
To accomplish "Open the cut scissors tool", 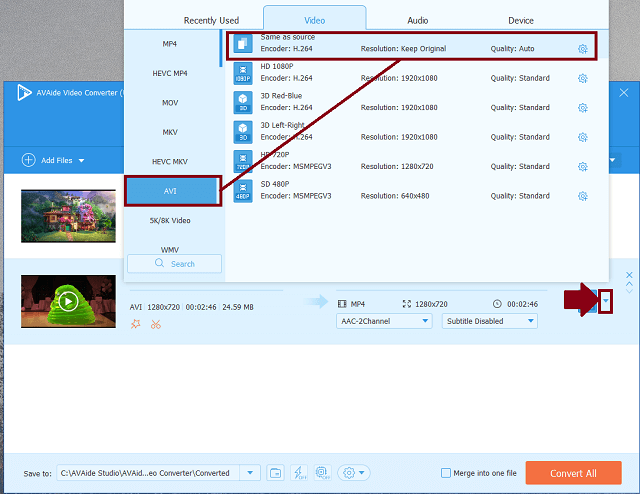I will [156, 325].
